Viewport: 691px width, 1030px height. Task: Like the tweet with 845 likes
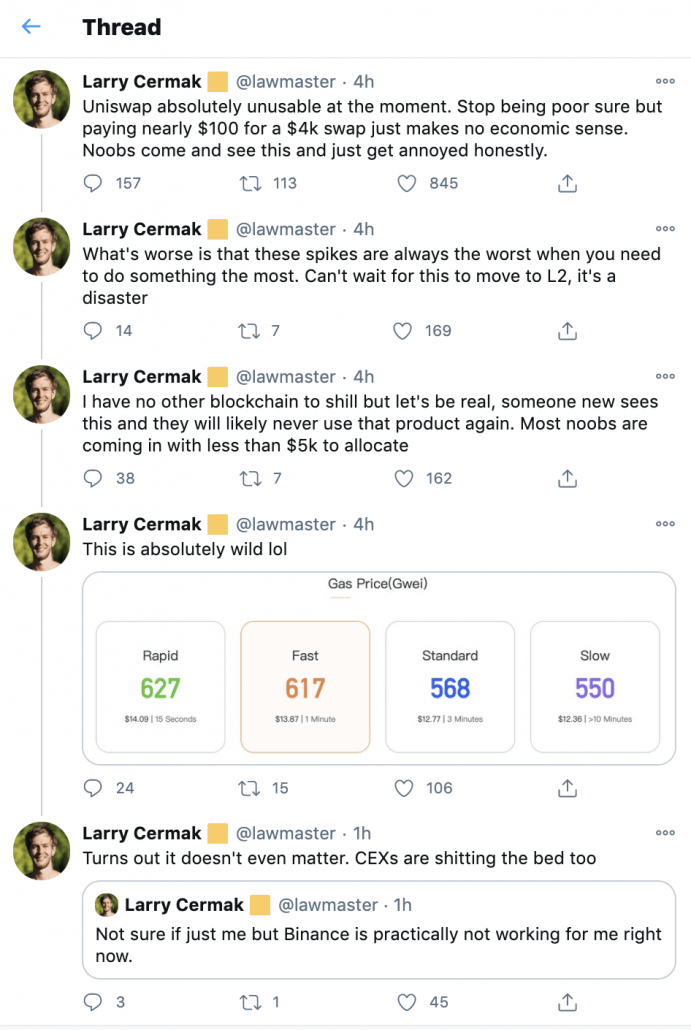407,183
